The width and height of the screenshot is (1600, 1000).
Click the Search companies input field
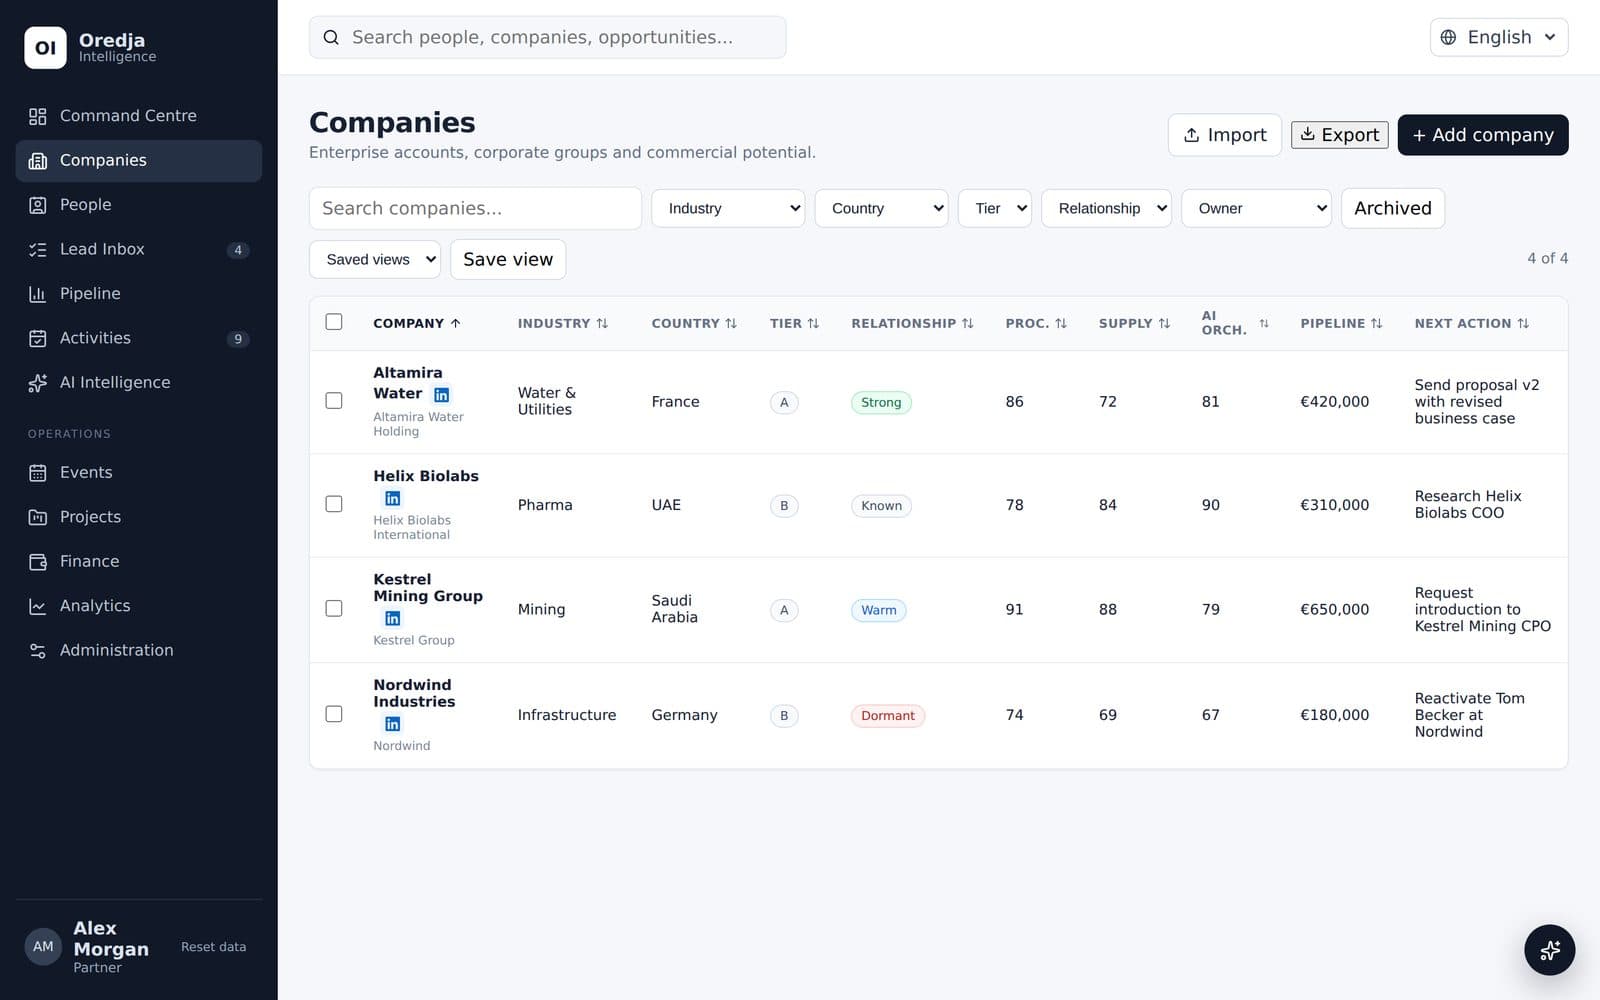coord(475,208)
